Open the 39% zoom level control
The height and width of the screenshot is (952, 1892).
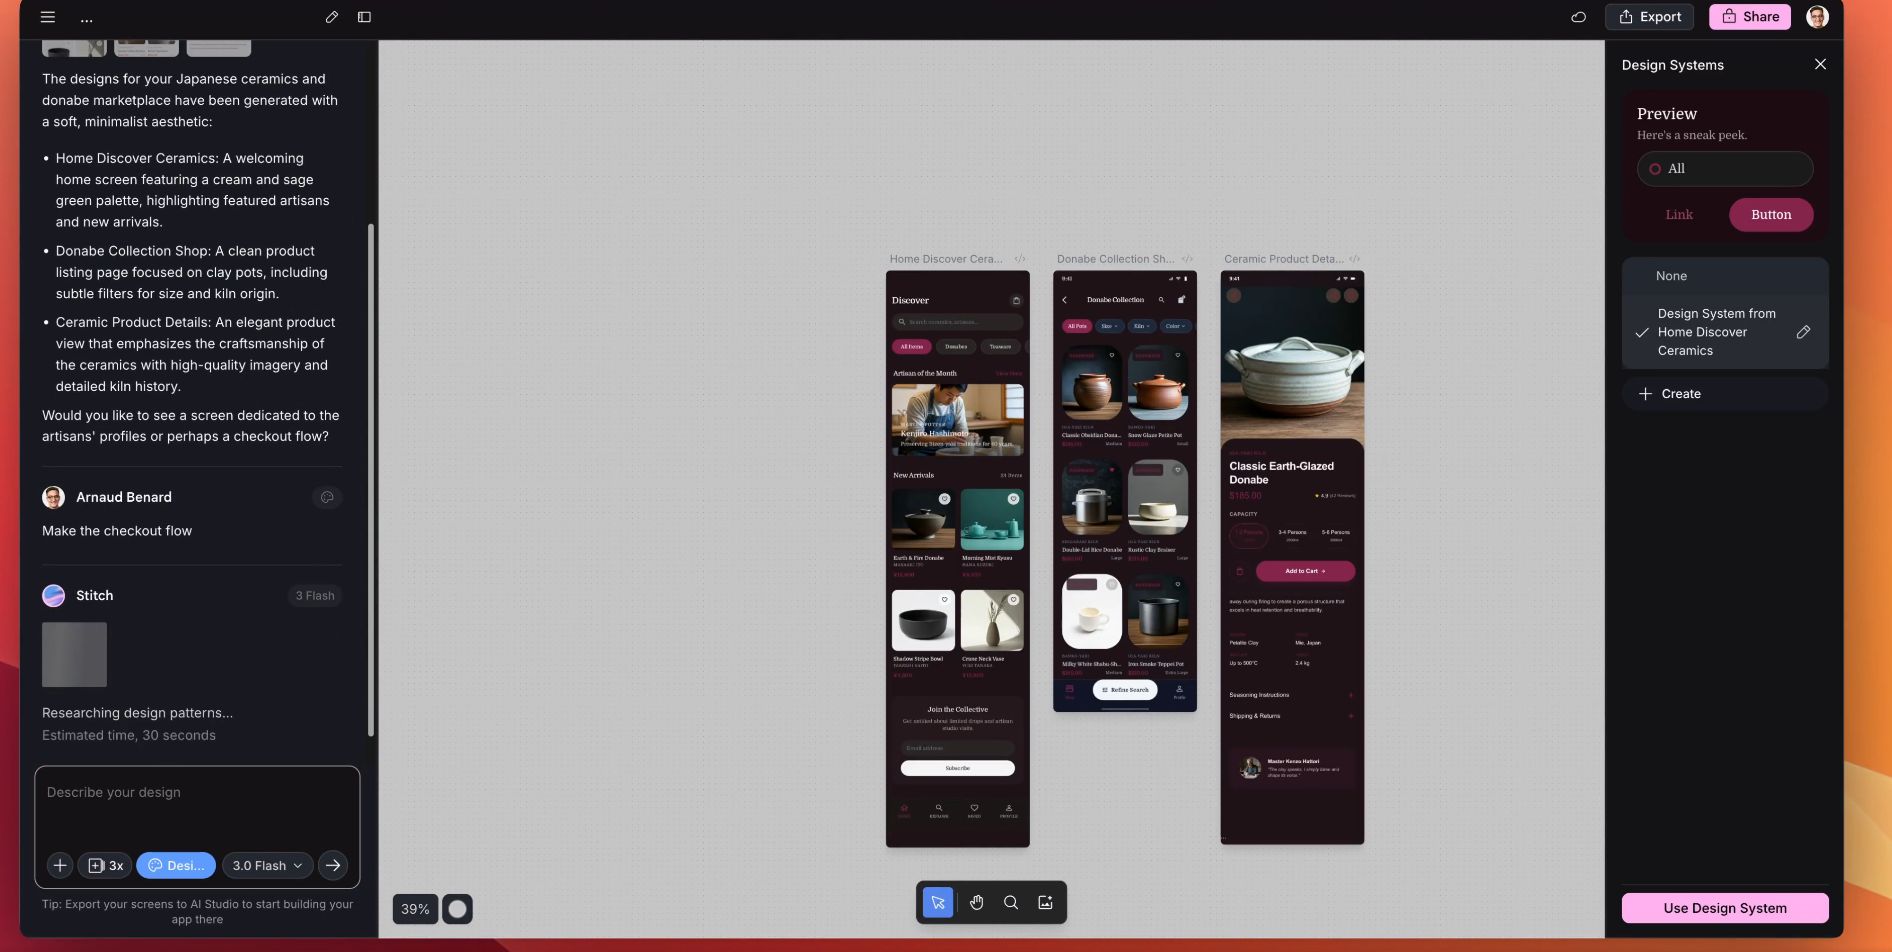(415, 909)
